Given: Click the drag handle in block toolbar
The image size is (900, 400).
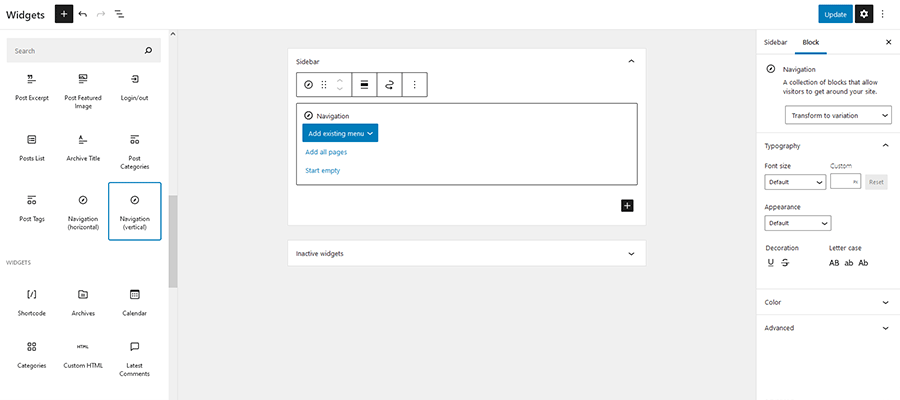Looking at the screenshot, I should tap(324, 85).
